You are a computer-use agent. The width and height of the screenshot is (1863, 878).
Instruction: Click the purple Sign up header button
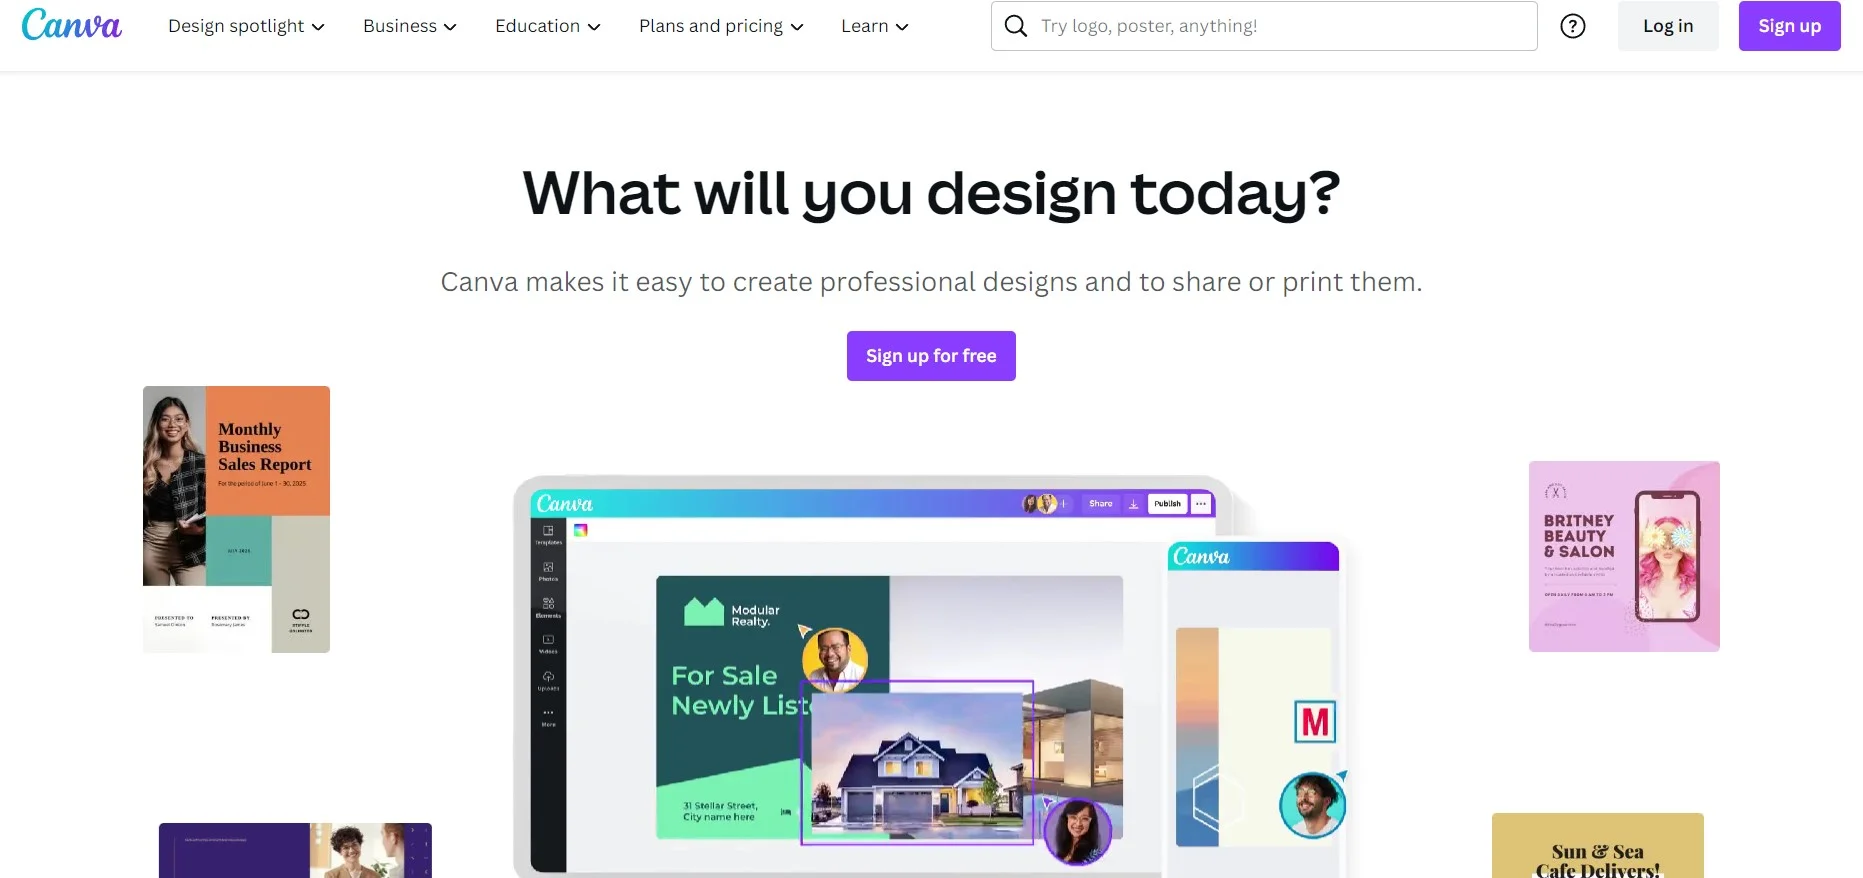point(1789,26)
